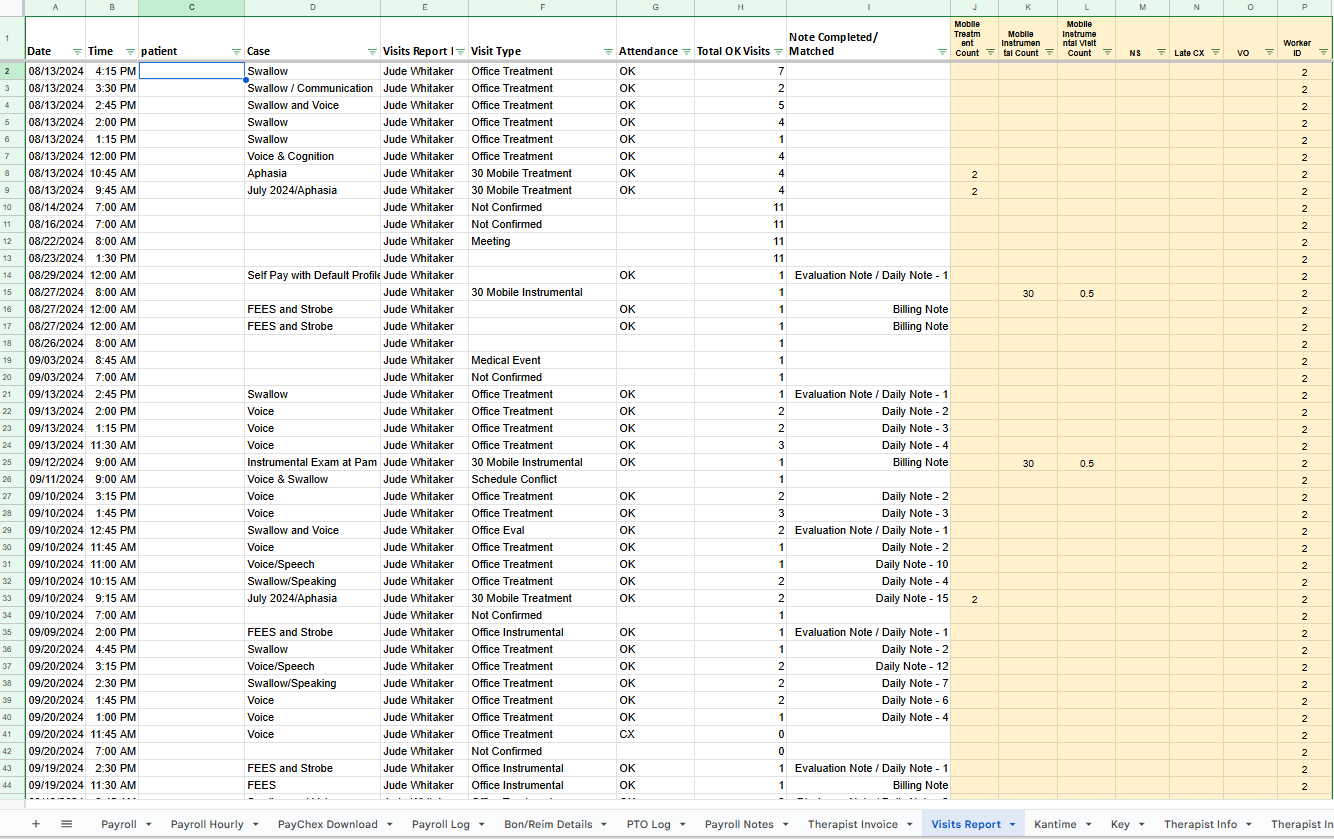The height and width of the screenshot is (839, 1334).
Task: Select the 'CX' attendance cell
Action: pyautogui.click(x=656, y=734)
